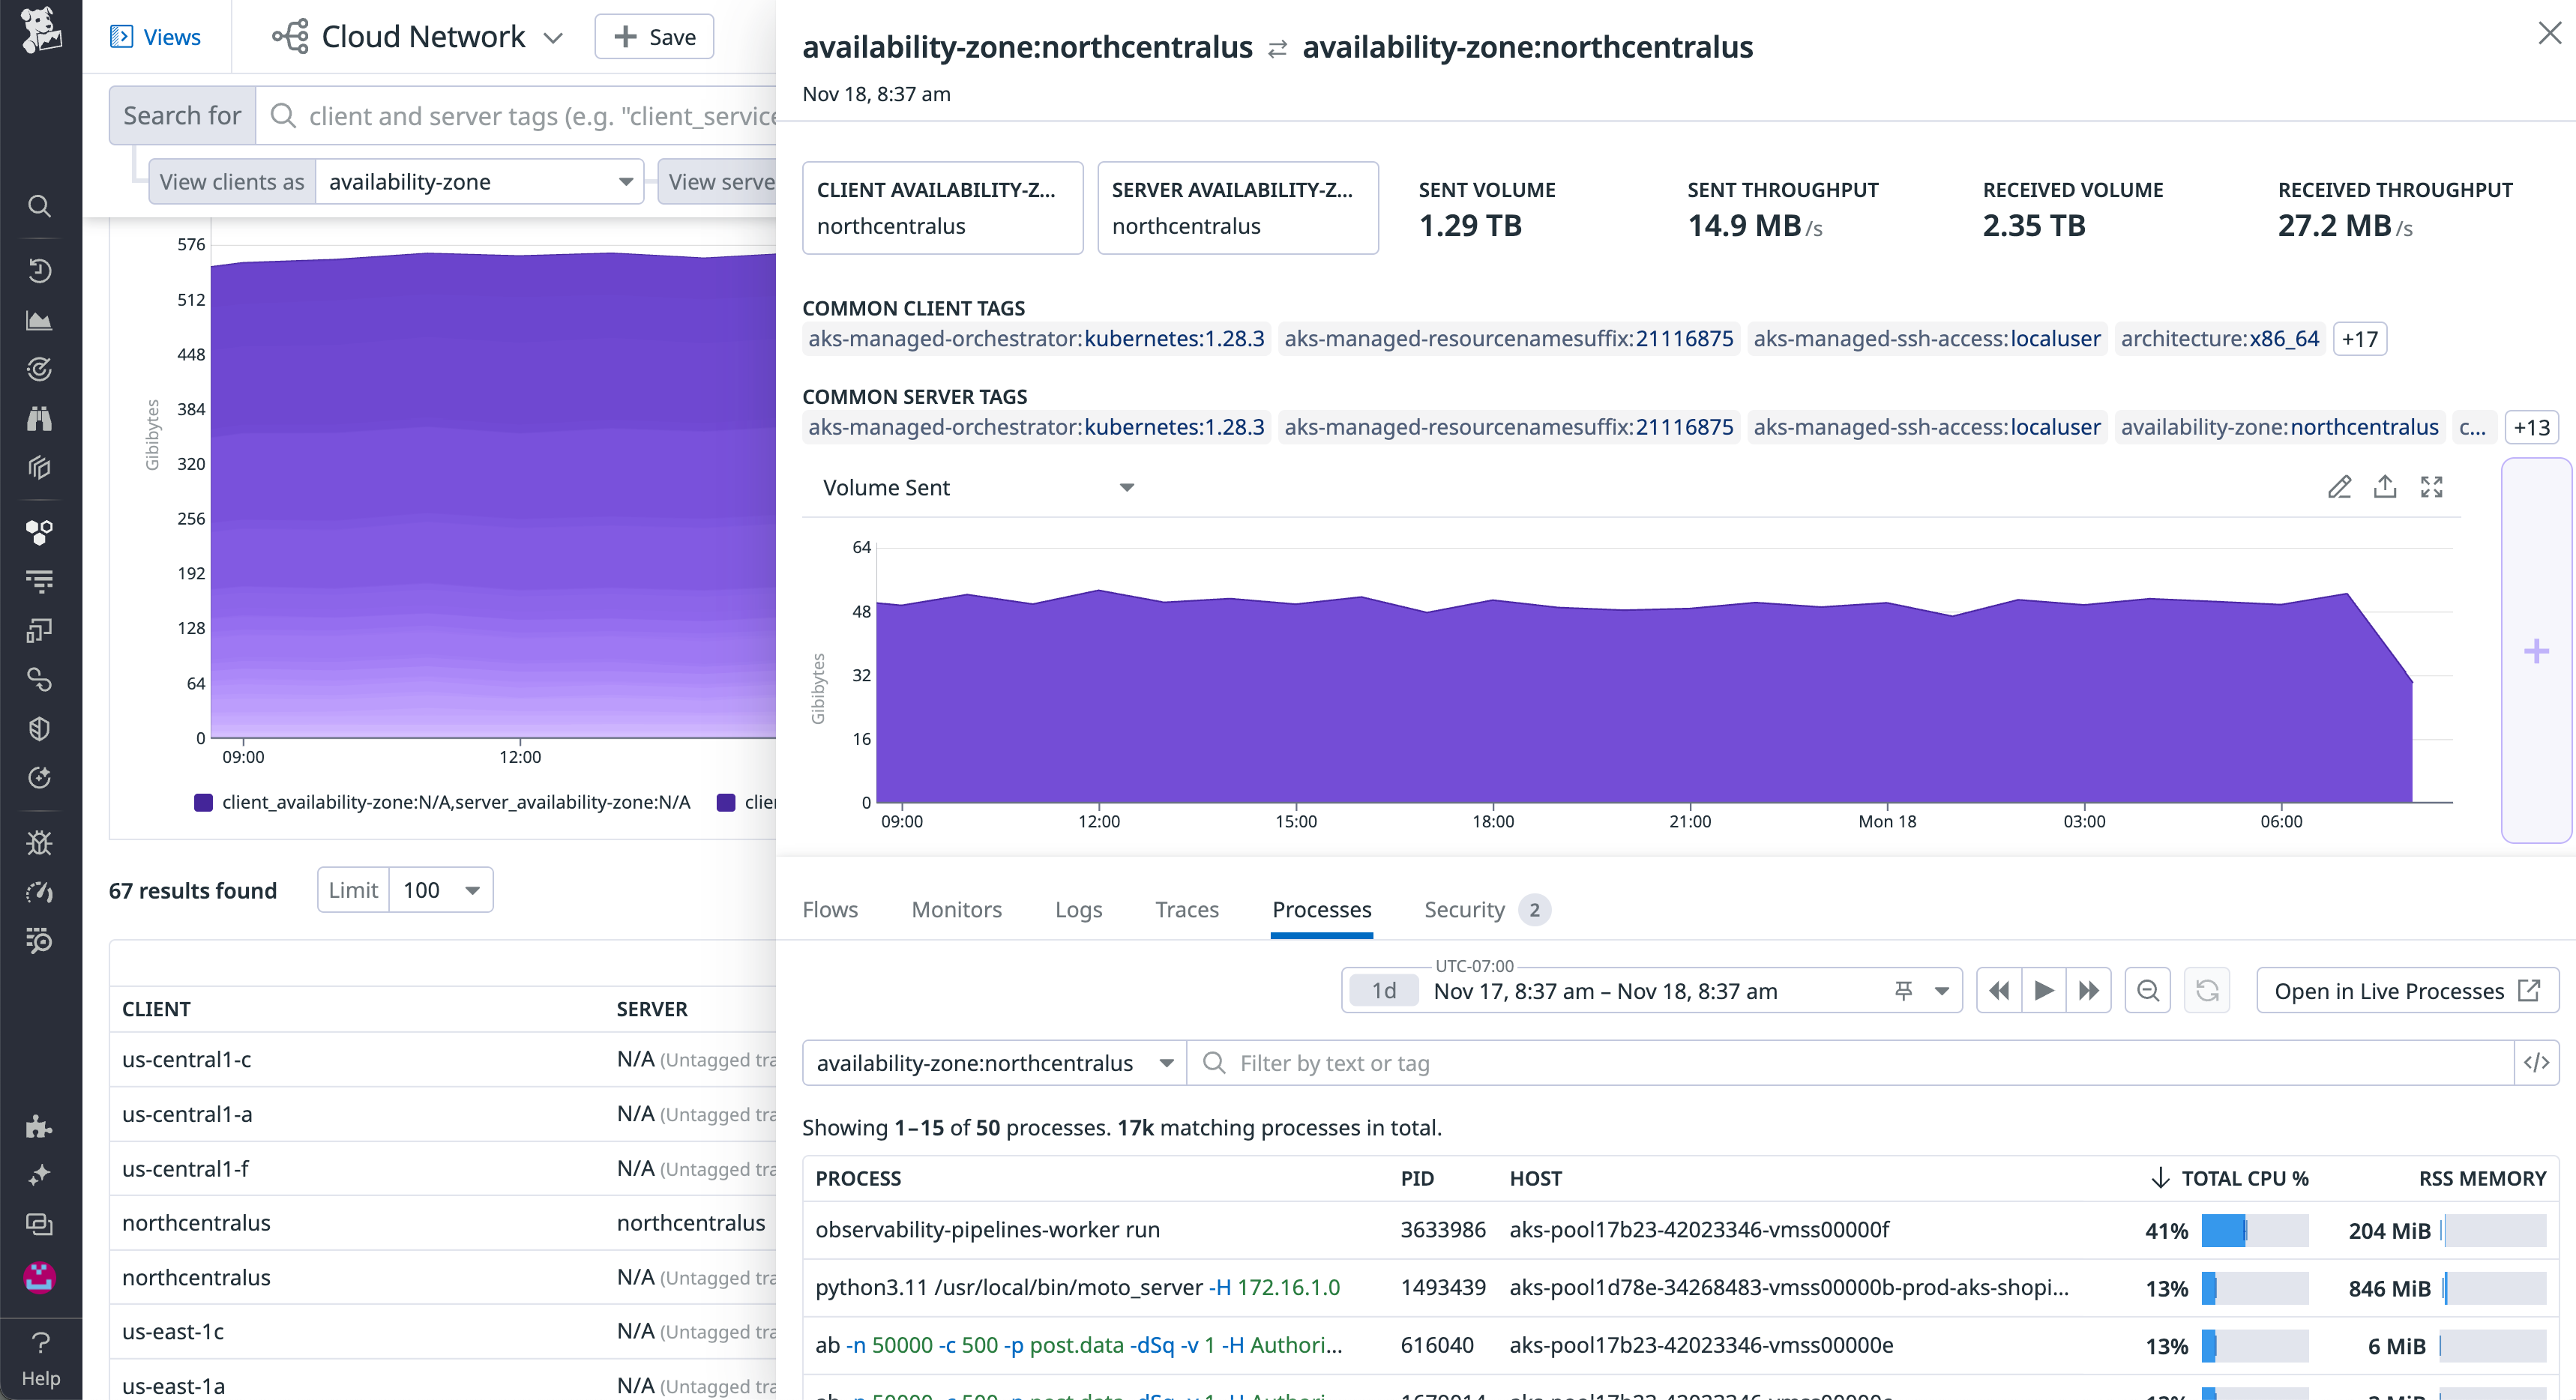Export the Volume Sent chart using the share icon

click(x=2386, y=487)
